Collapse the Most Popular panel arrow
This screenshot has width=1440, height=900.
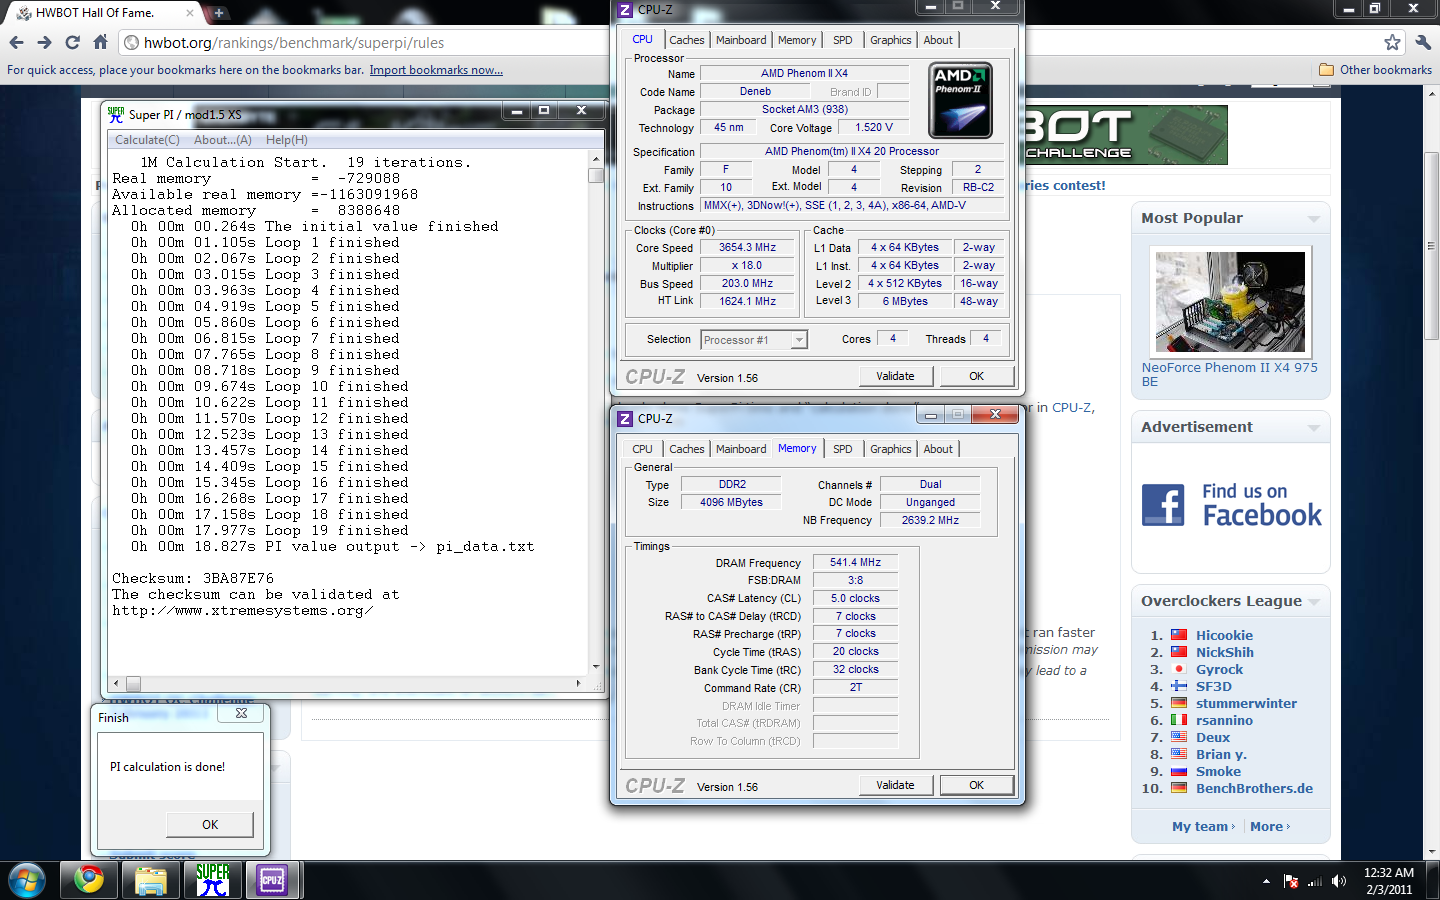[1314, 219]
